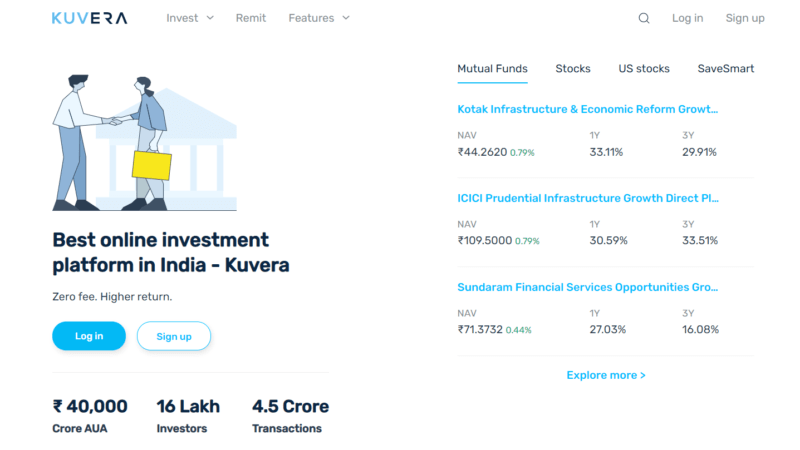Image resolution: width=800 pixels, height=450 pixels.
Task: Expand the Invest dropdown menu
Action: click(x=190, y=18)
